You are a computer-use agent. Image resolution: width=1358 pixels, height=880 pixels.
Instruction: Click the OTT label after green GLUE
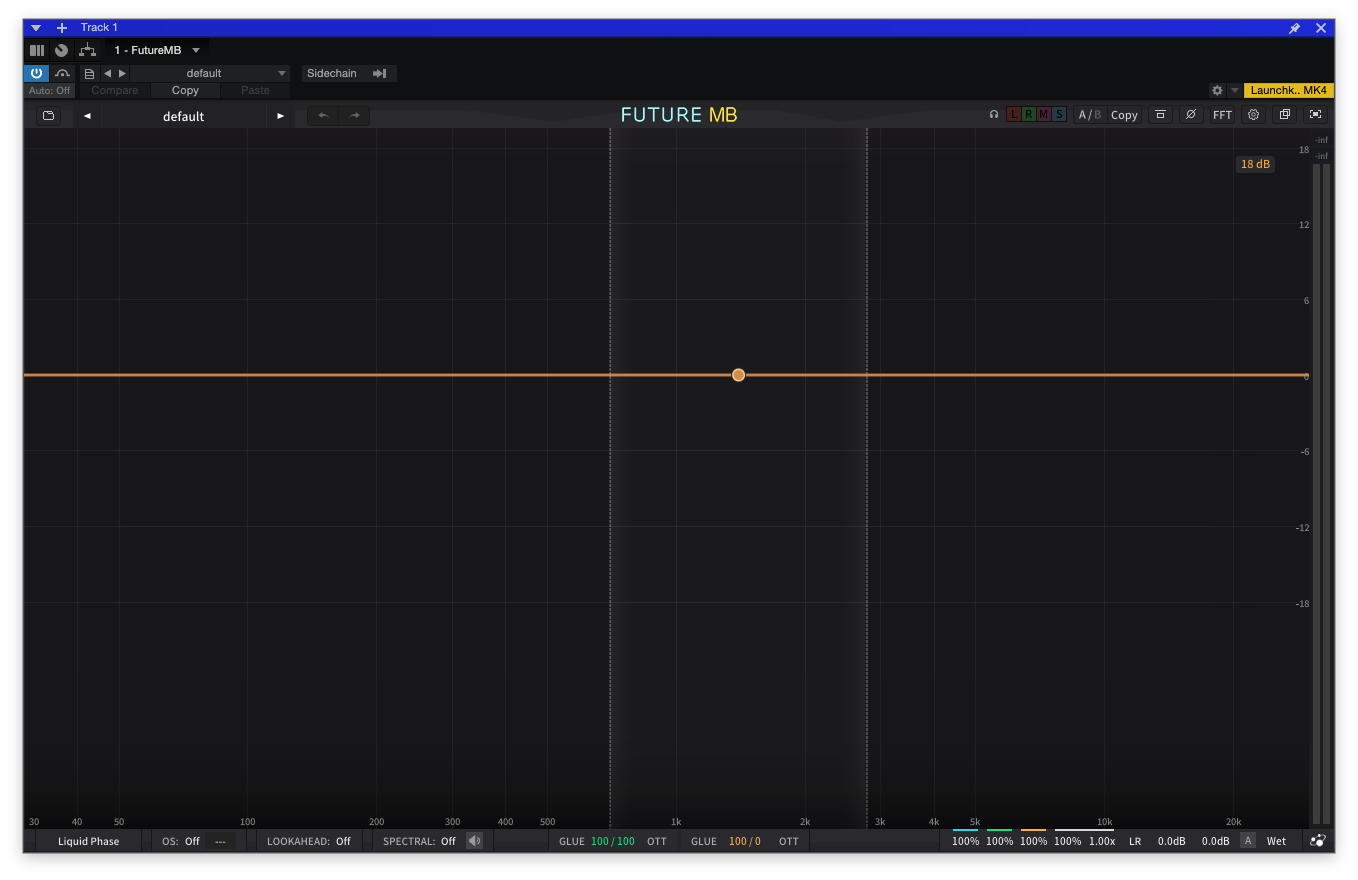[x=657, y=841]
